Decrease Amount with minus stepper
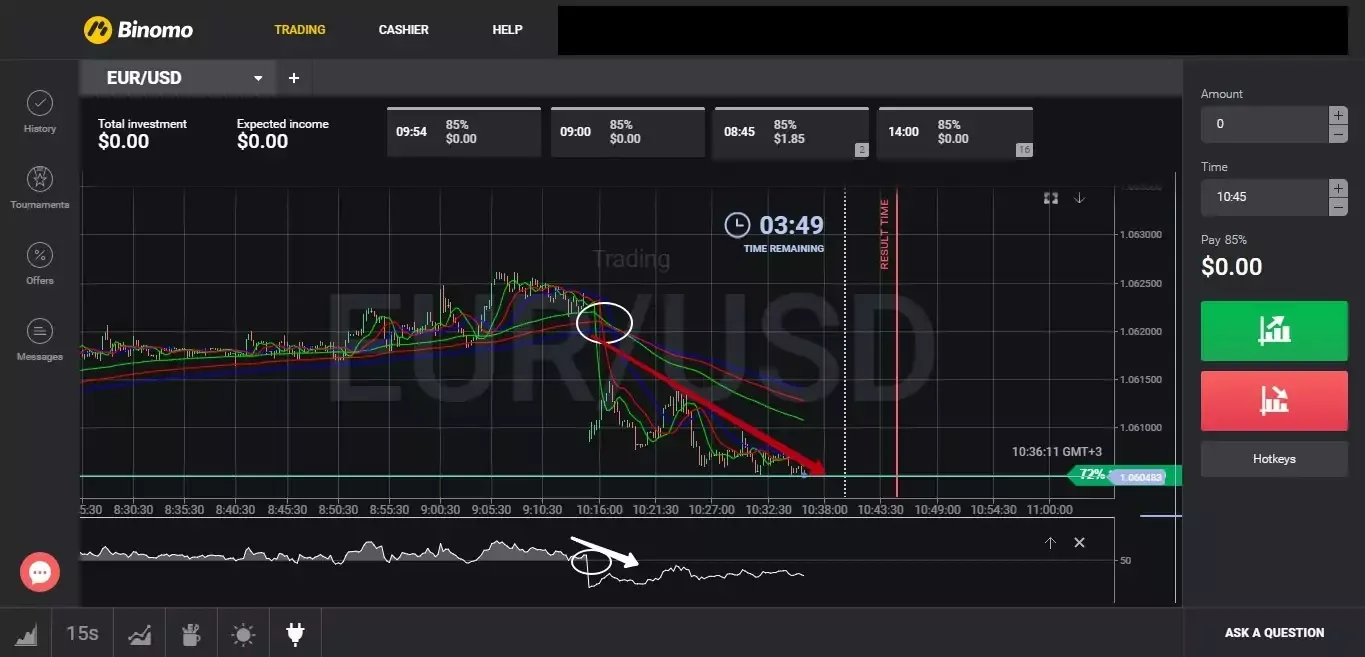Screen dimensions: 1365x657 coord(1338,134)
